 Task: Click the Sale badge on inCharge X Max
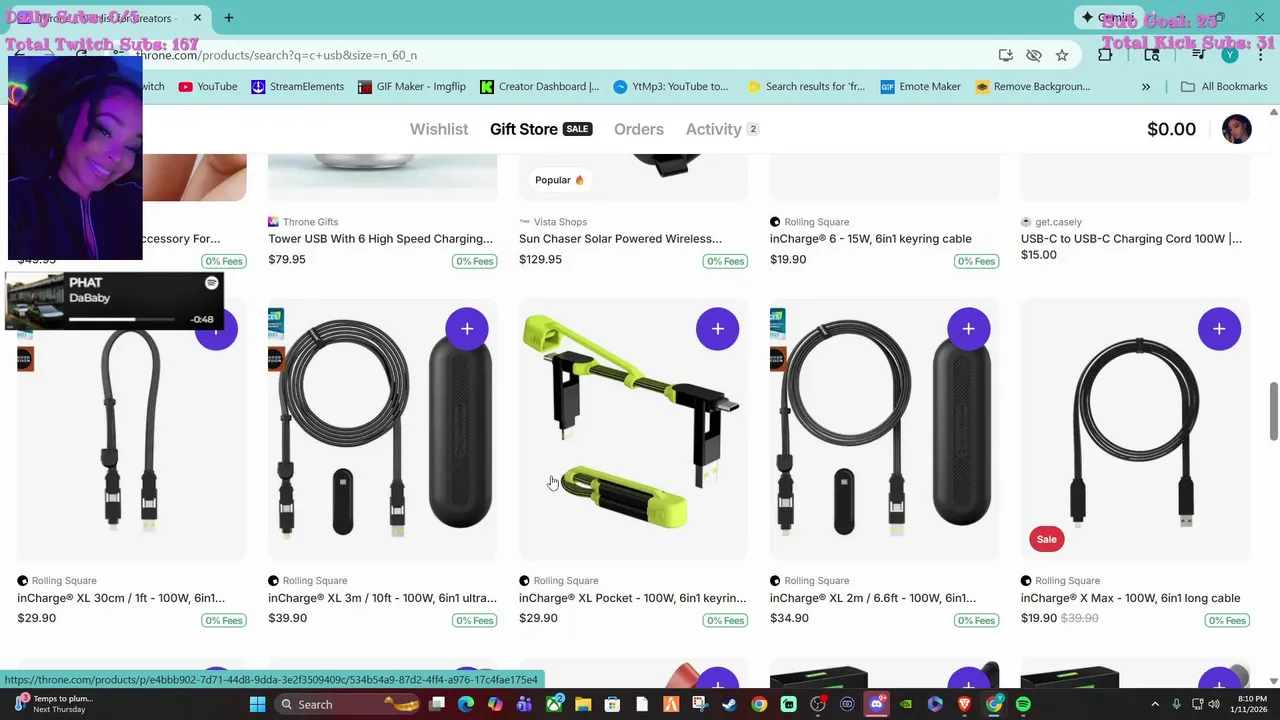point(1046,539)
